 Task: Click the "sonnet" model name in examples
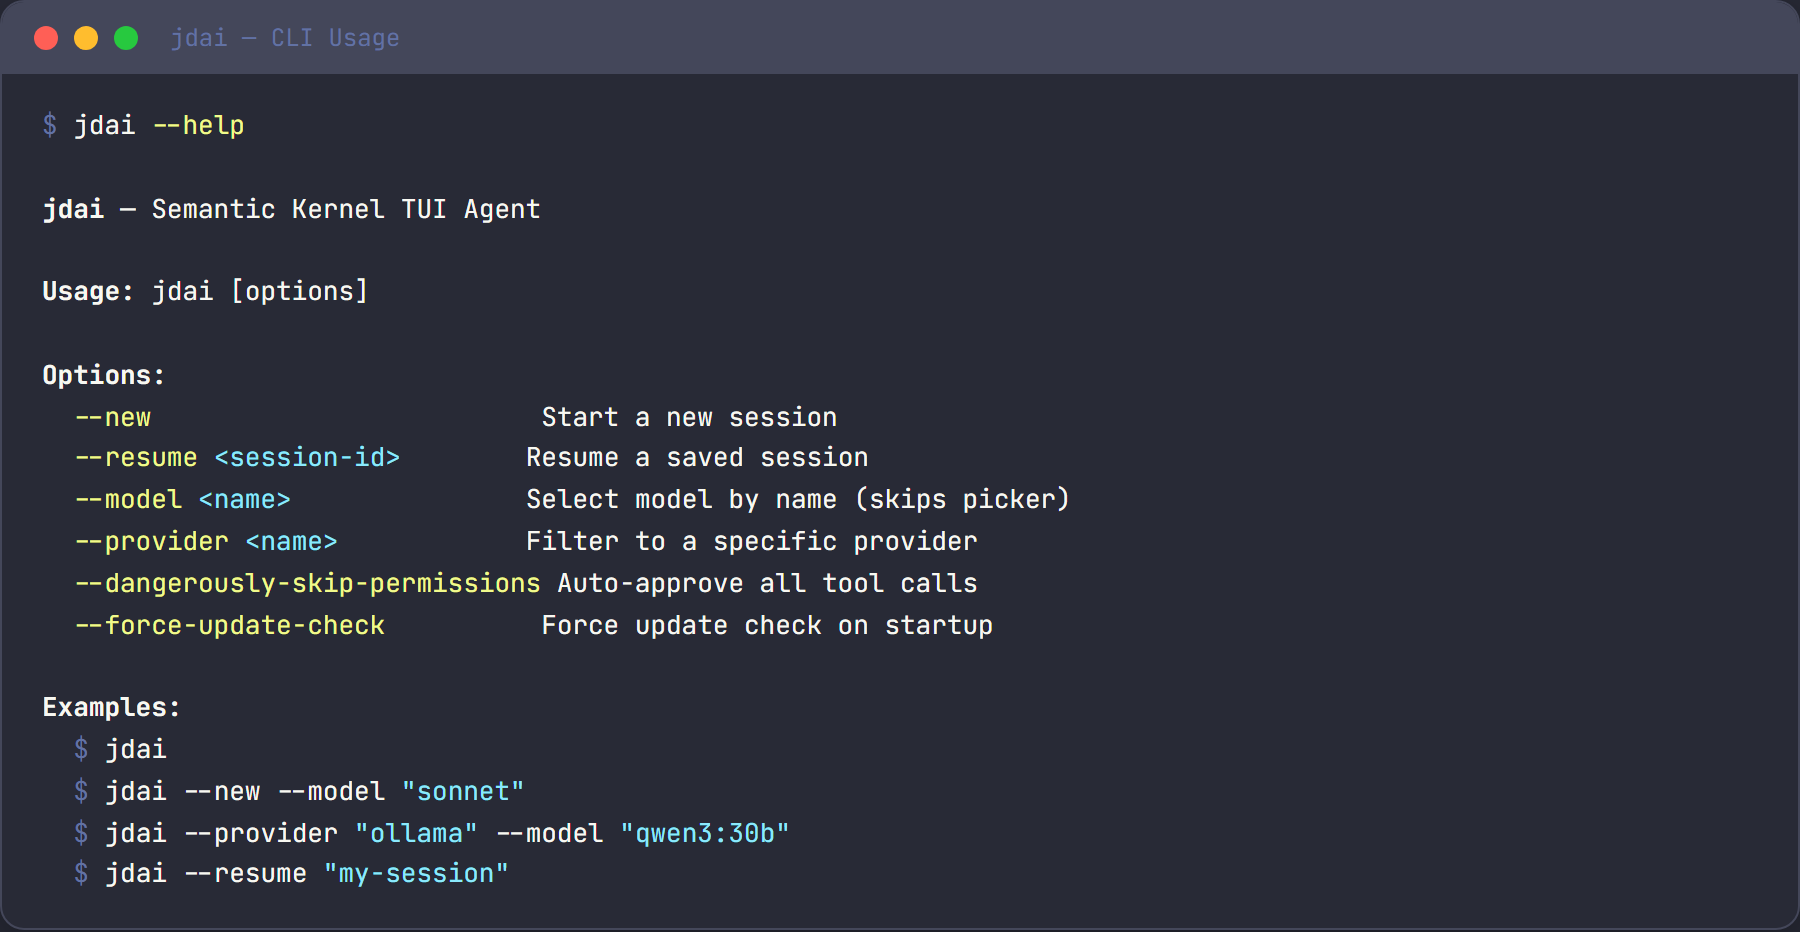[x=463, y=791]
